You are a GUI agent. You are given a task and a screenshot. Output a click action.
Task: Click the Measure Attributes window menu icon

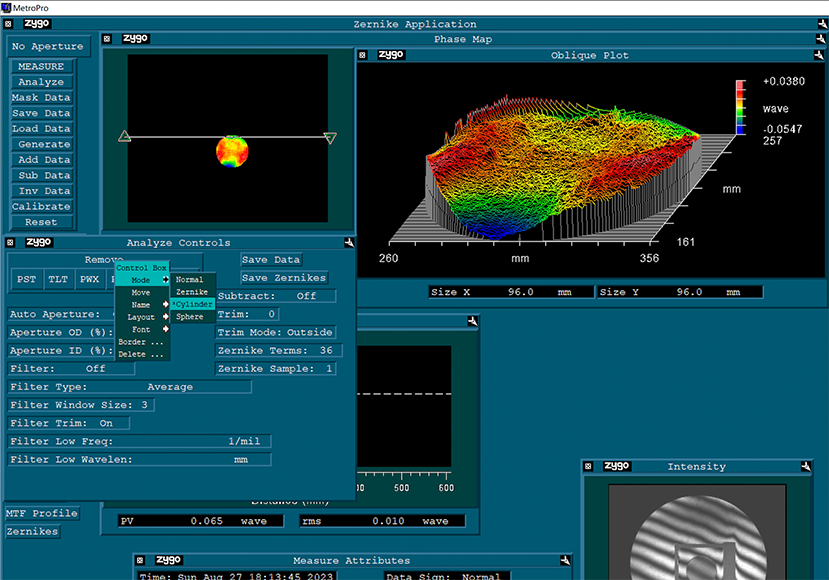tap(139, 560)
